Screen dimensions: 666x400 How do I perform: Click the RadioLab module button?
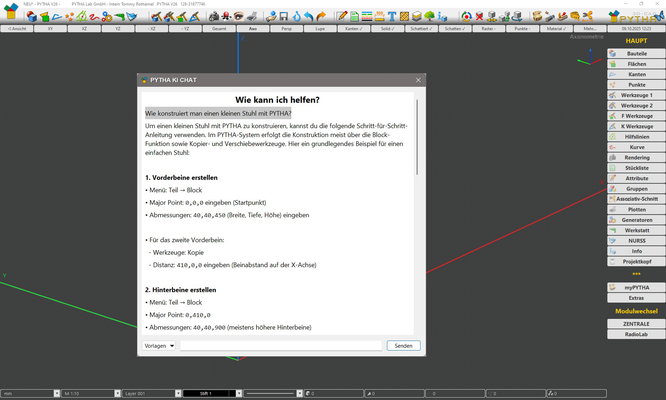tap(636, 334)
